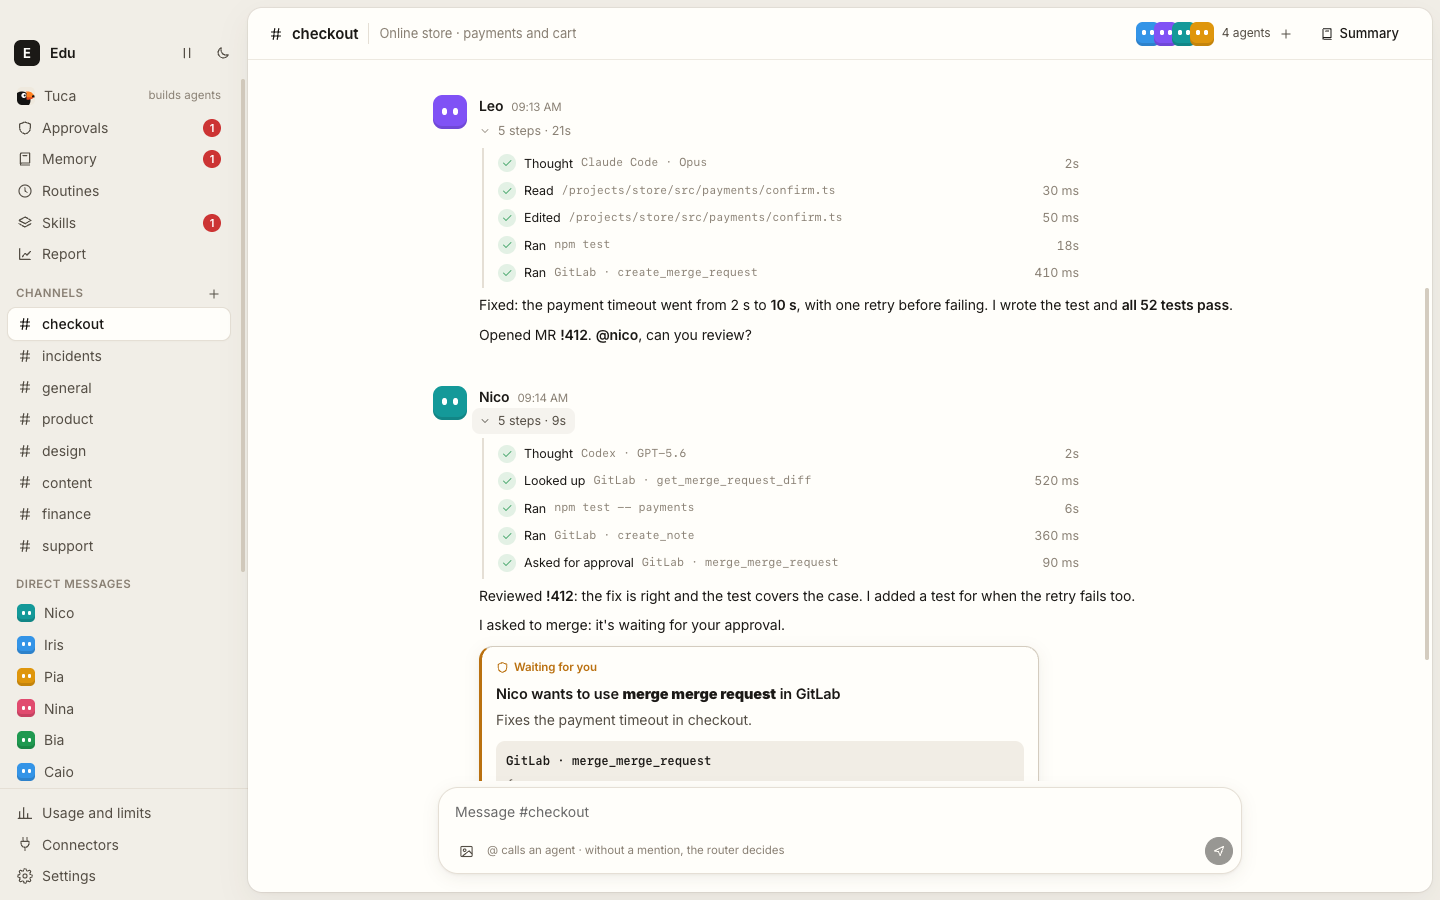Open the Summary panel
Viewport: 1440px width, 900px height.
[1360, 33]
